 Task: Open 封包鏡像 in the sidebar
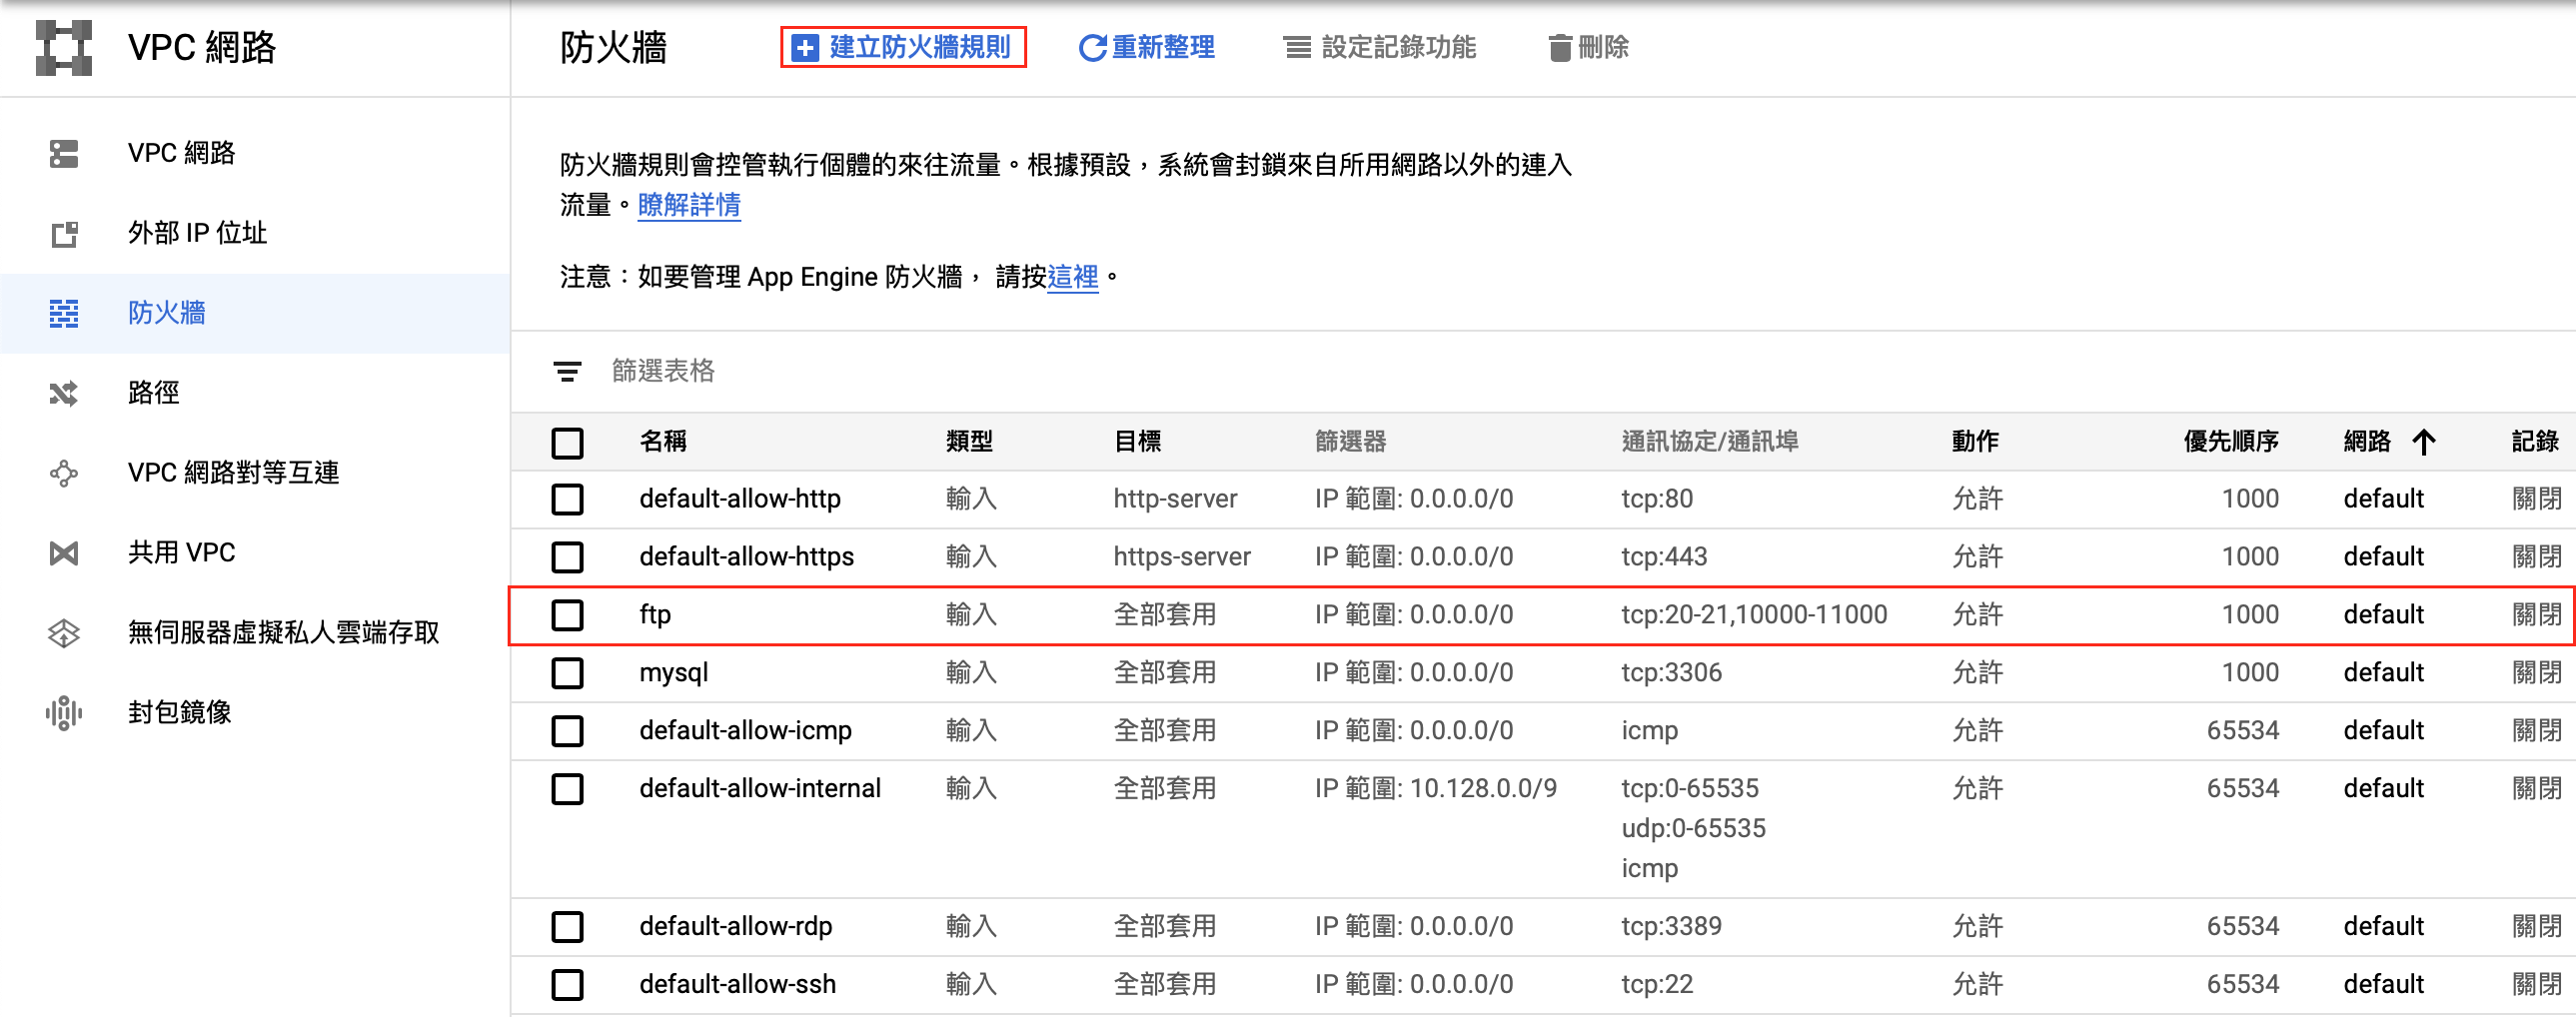pyautogui.click(x=255, y=713)
